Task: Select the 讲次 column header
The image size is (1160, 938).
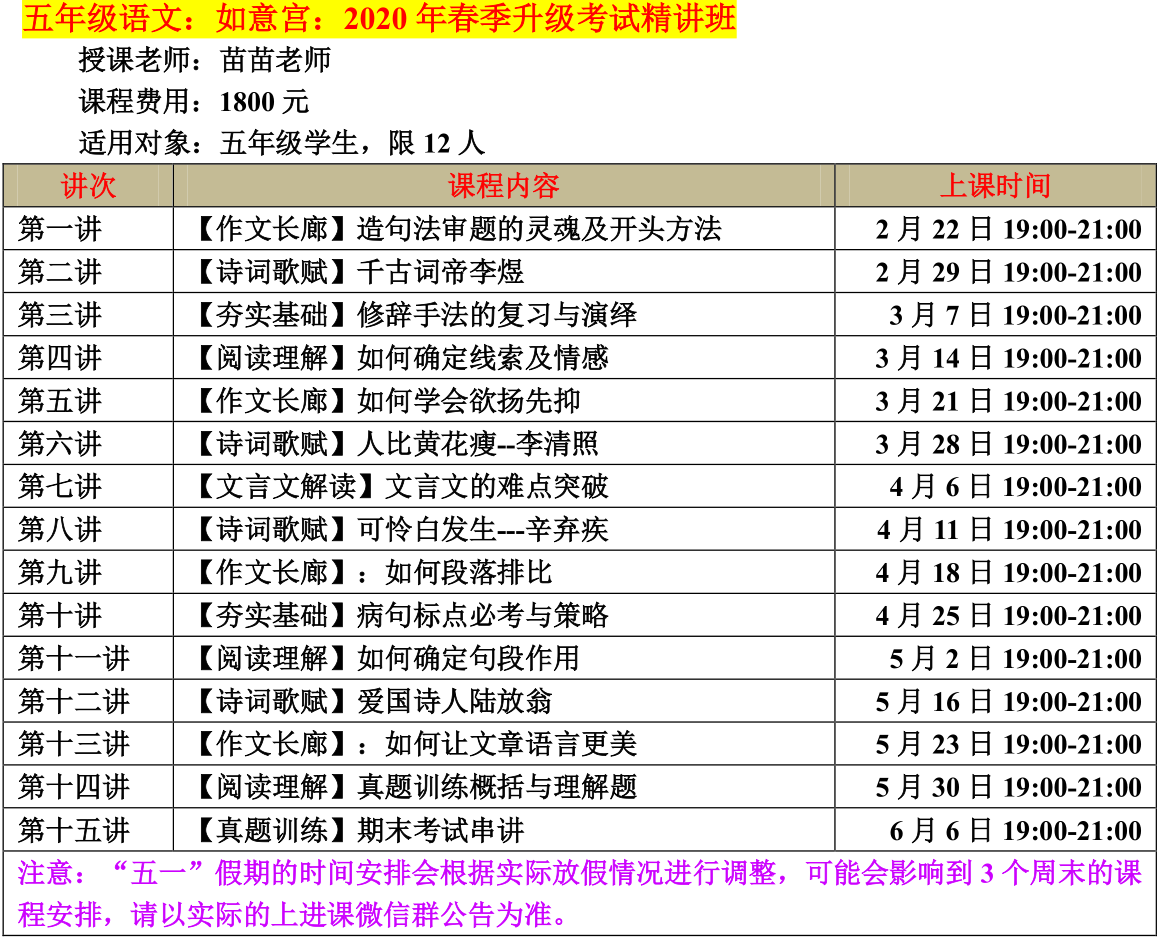Action: (x=88, y=186)
